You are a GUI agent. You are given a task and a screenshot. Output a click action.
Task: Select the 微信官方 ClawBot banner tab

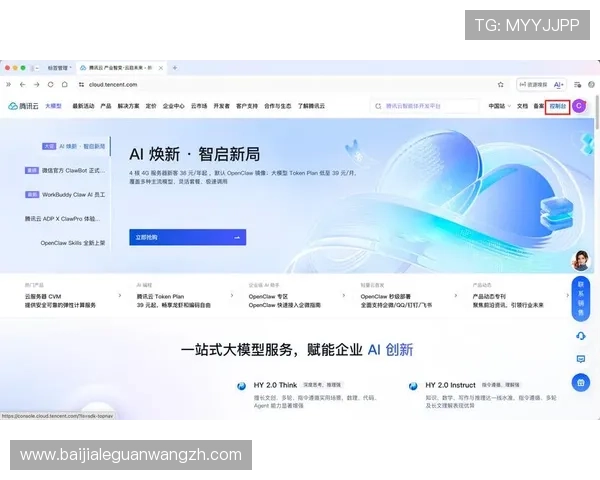tap(65, 170)
